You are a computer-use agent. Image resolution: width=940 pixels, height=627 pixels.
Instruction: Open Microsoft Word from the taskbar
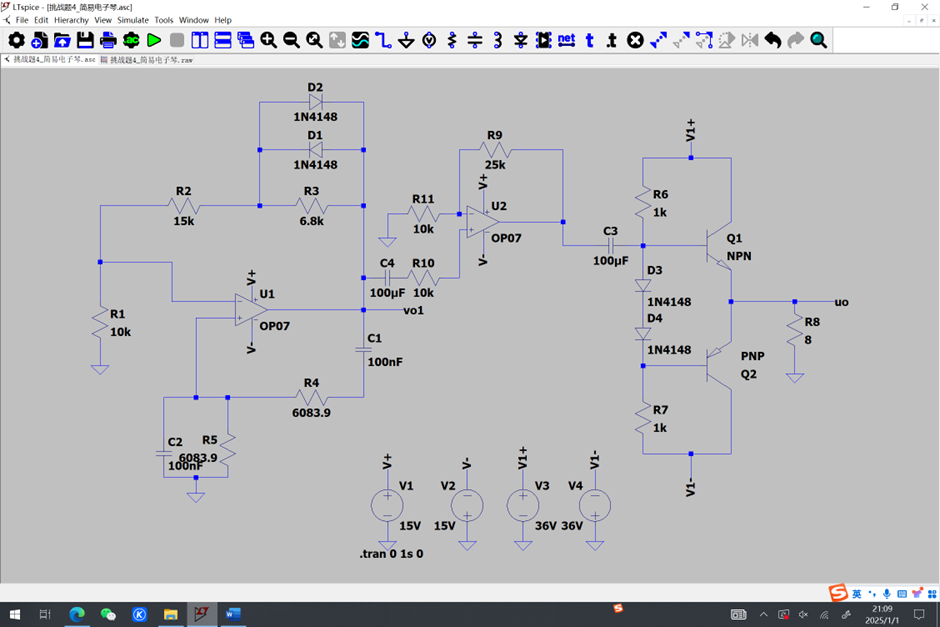[x=233, y=614]
